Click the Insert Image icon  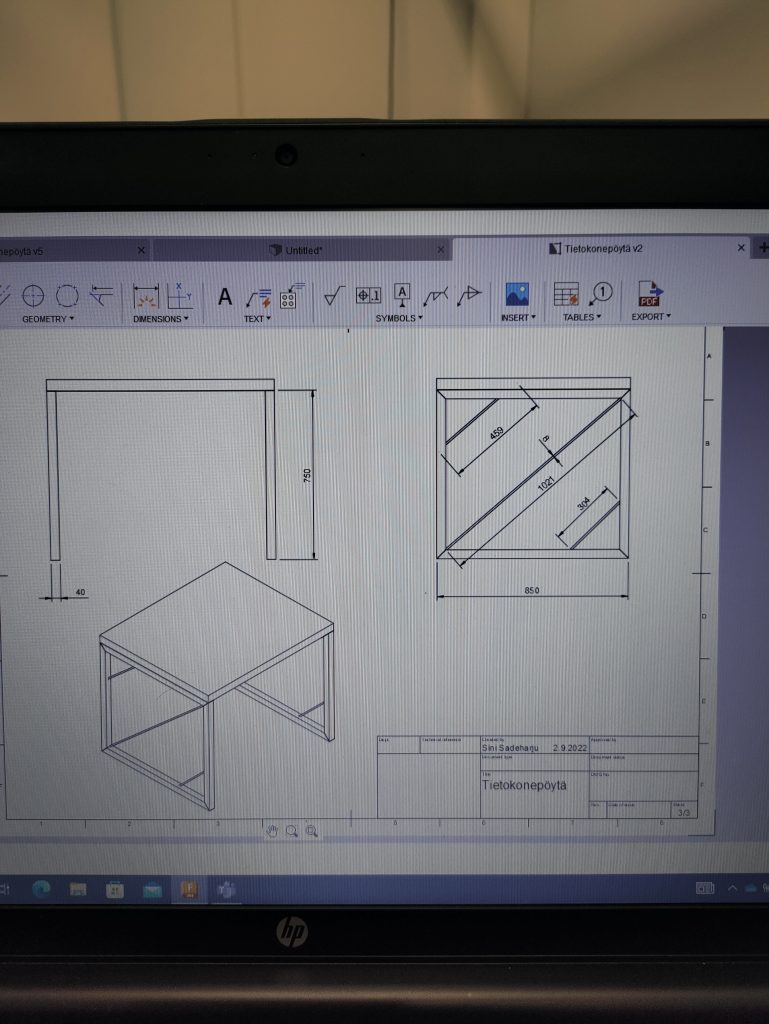pyautogui.click(x=516, y=295)
